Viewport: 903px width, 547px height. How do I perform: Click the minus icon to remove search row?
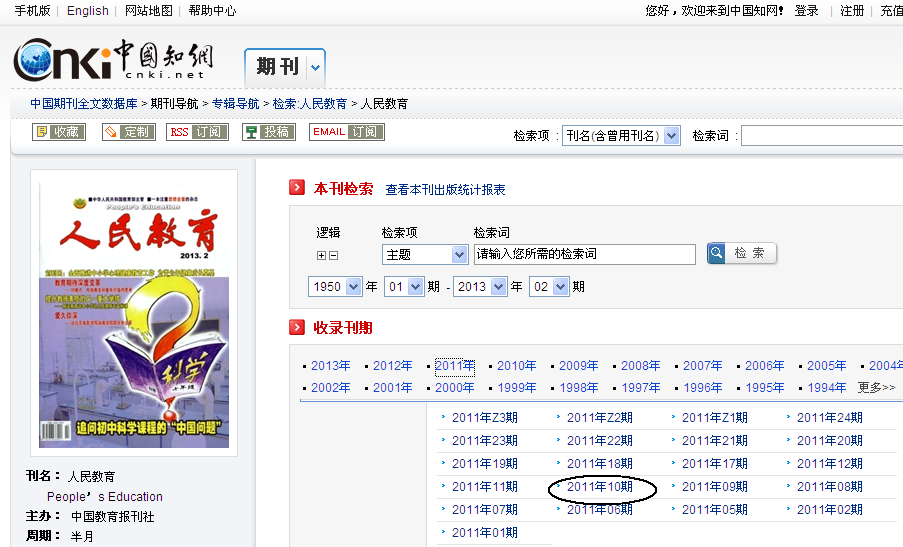click(333, 255)
